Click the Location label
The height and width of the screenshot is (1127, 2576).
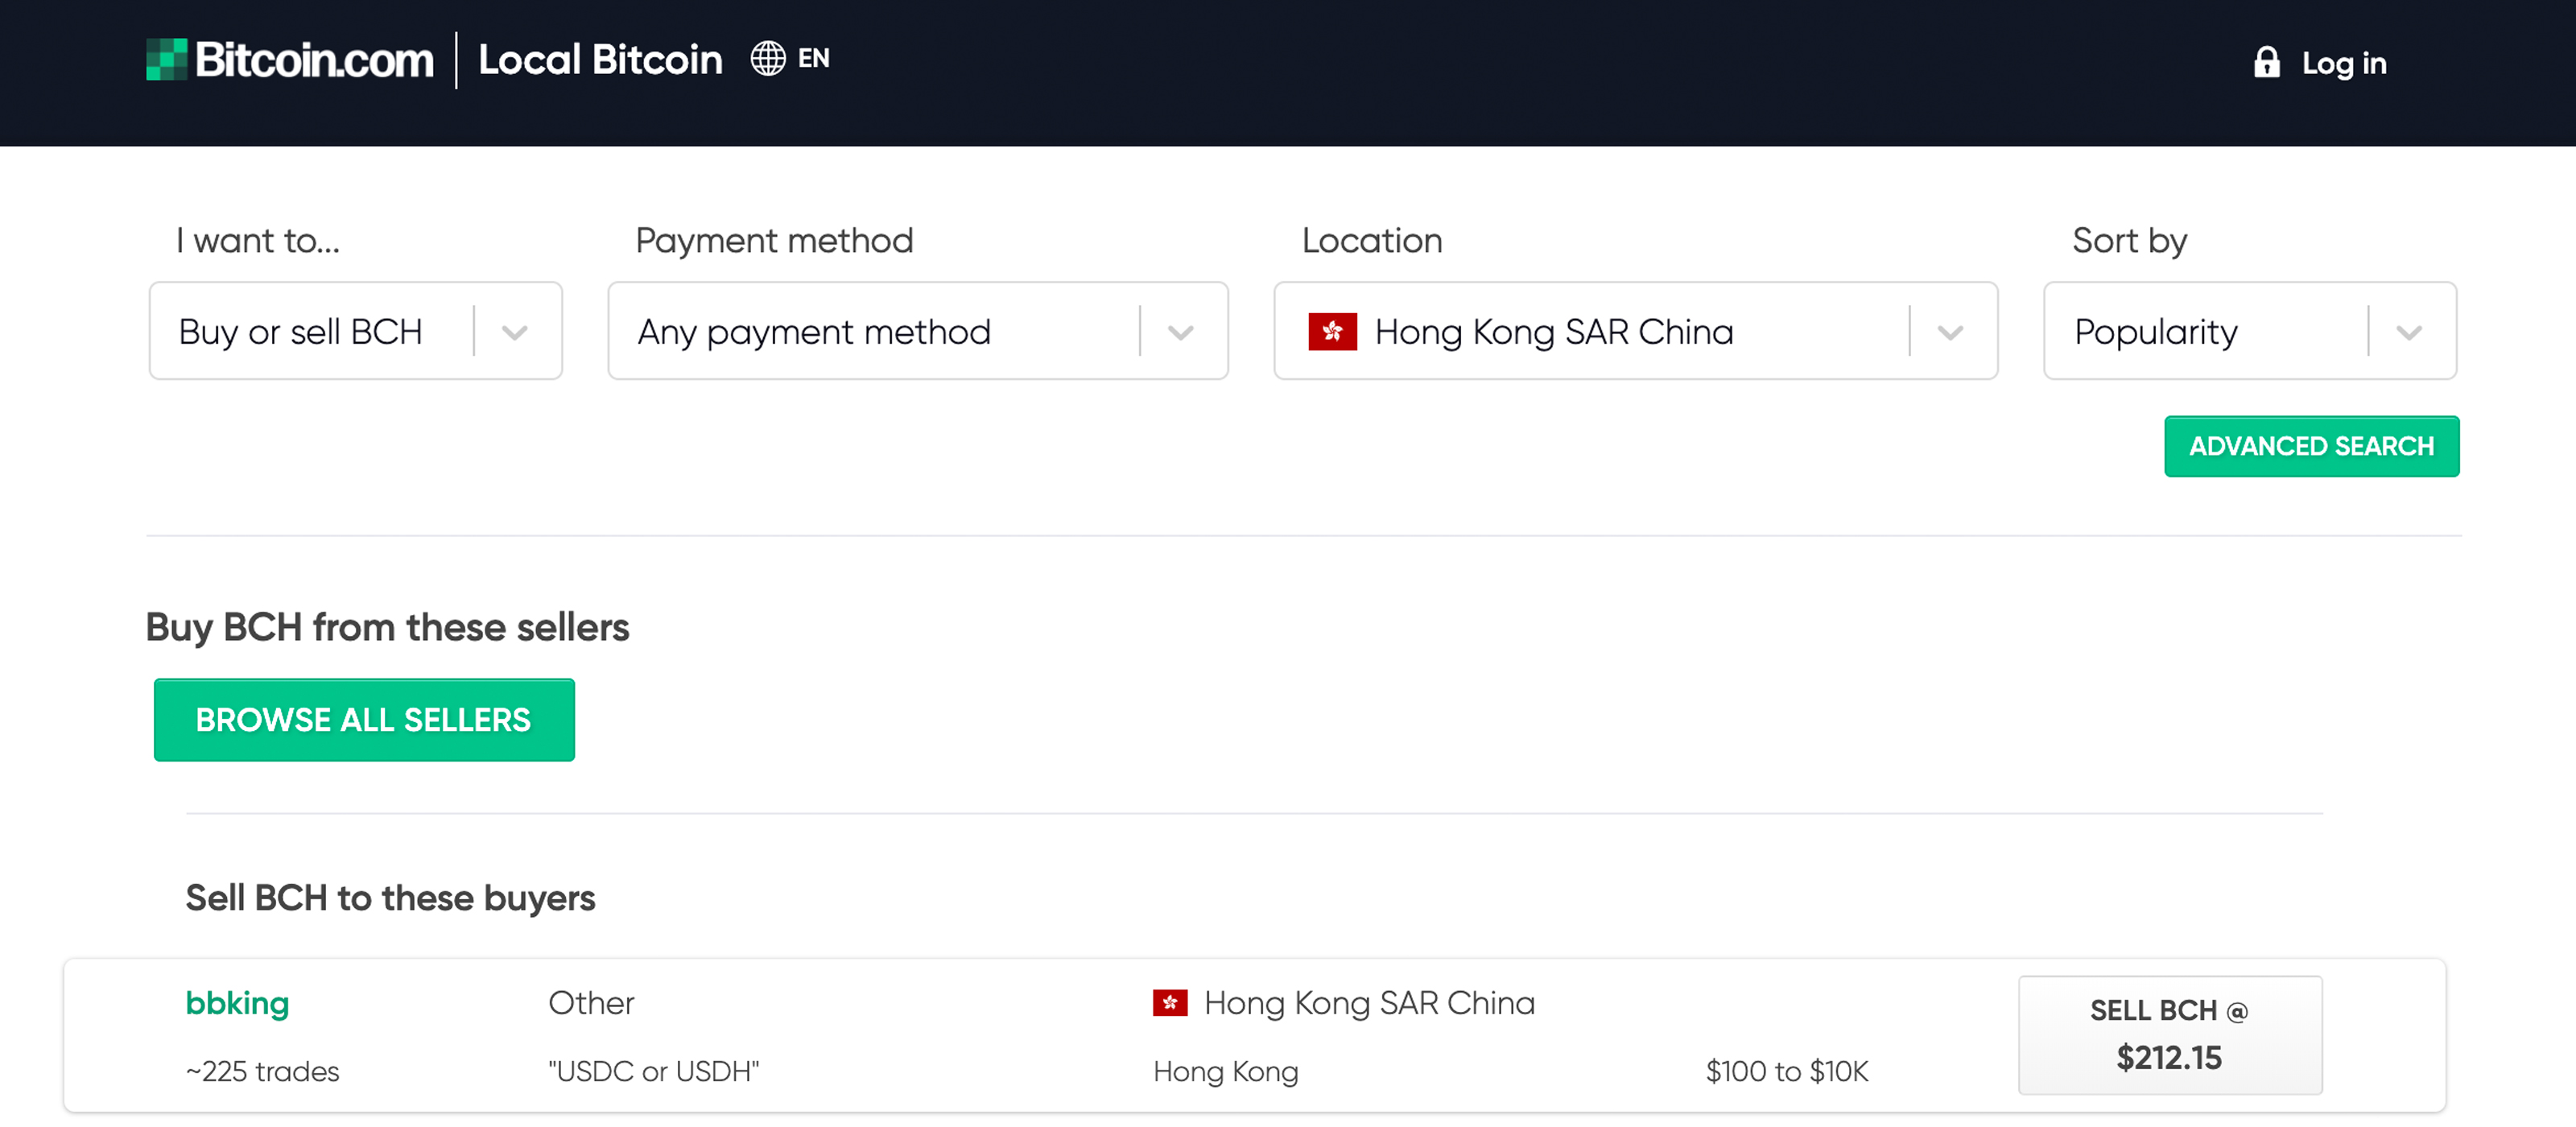(1372, 241)
